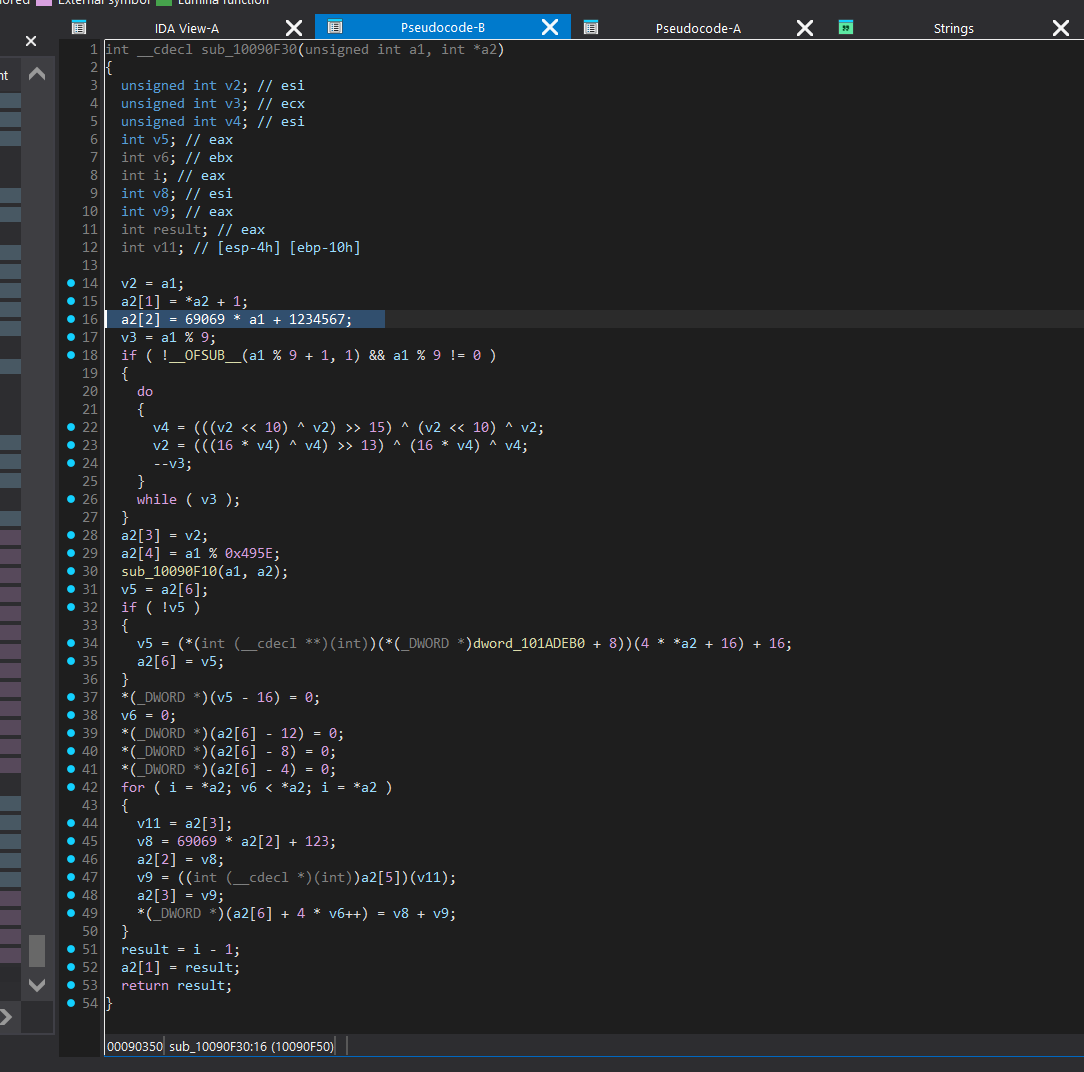
Task: Click the 'for' keyword on line 42
Action: click(x=133, y=787)
